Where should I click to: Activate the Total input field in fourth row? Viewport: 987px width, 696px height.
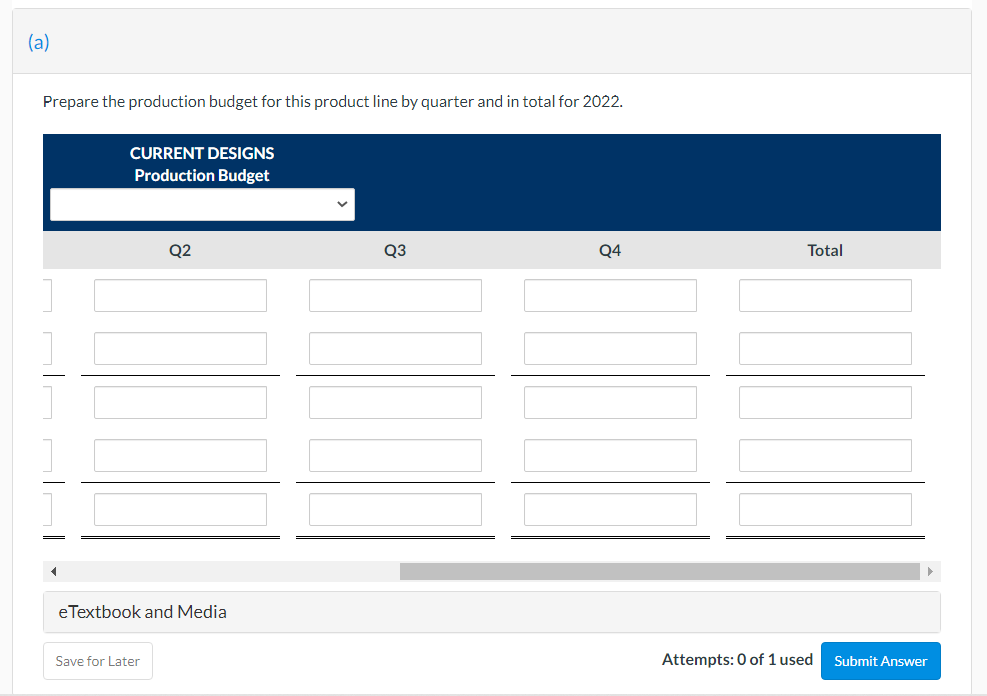(825, 456)
